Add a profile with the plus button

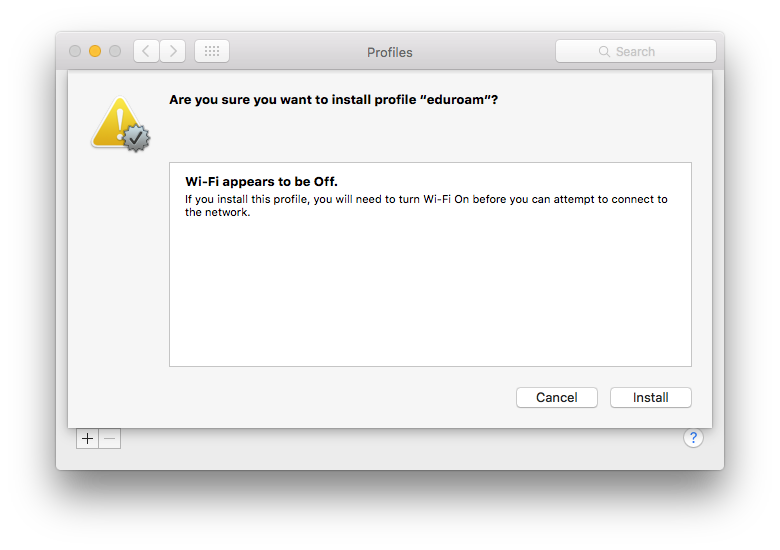(87, 439)
